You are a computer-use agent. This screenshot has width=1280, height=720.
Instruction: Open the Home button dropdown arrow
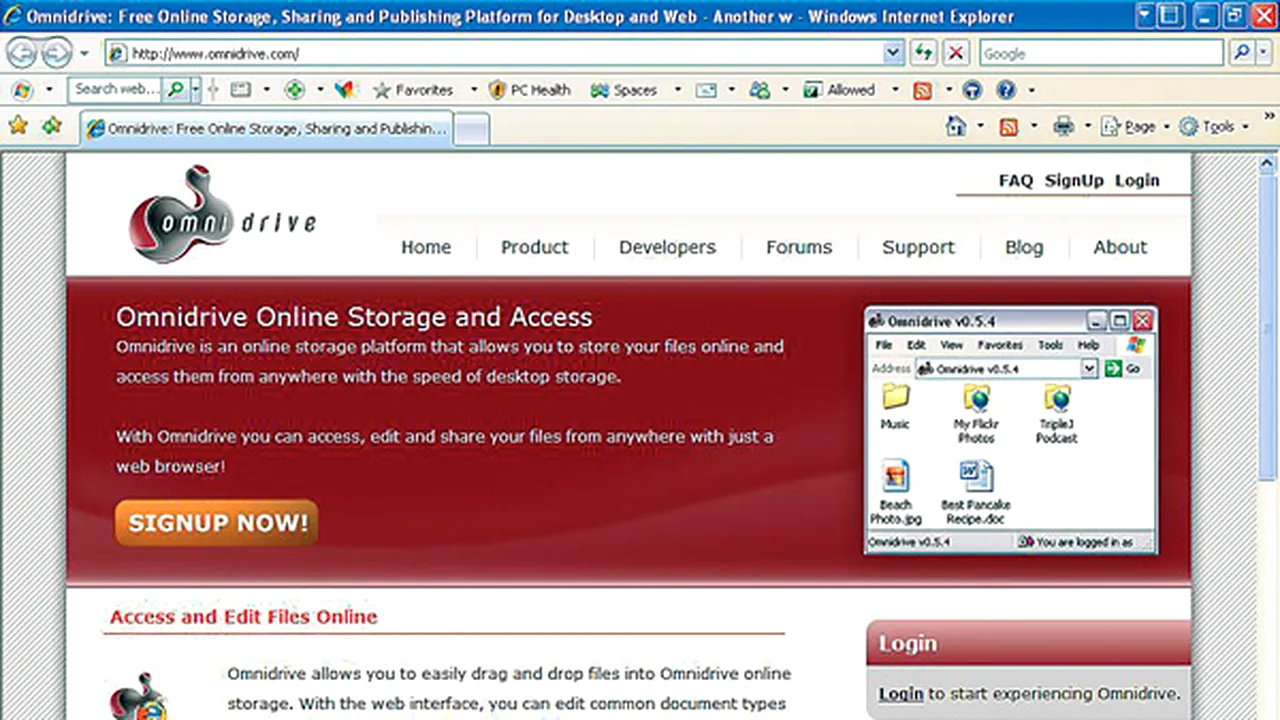point(979,126)
